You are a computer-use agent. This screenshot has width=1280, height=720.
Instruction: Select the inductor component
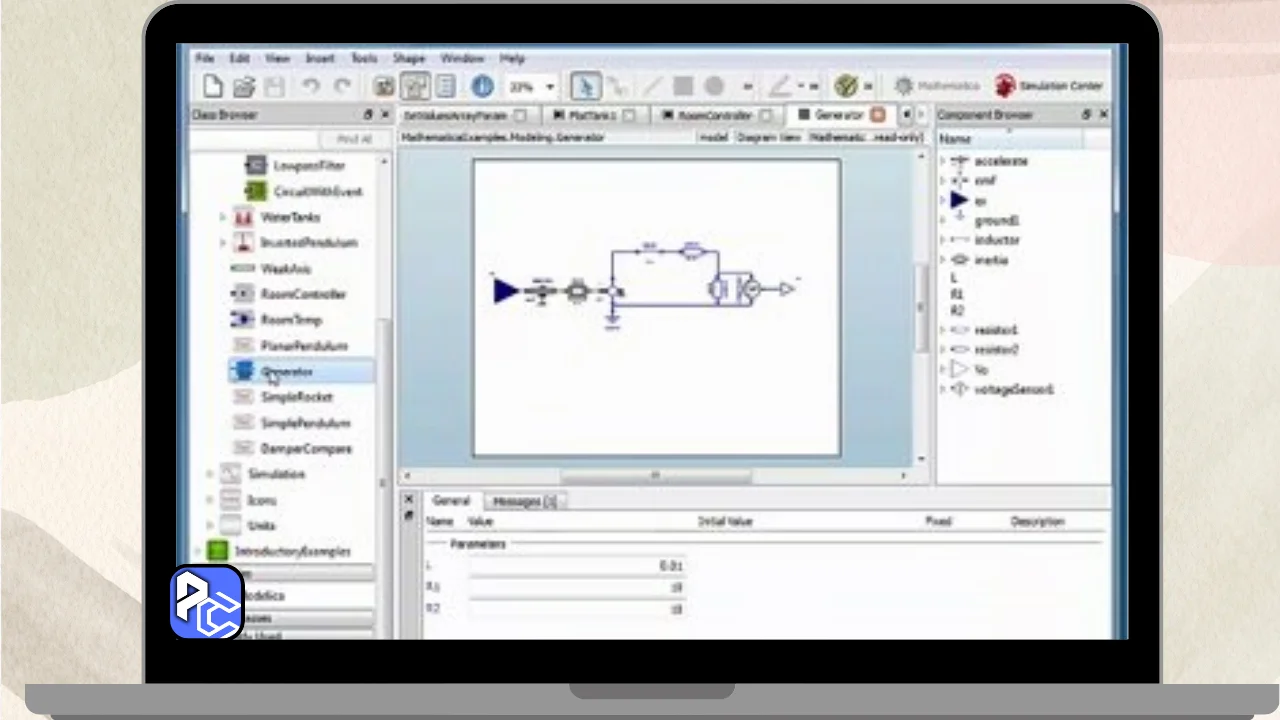997,240
